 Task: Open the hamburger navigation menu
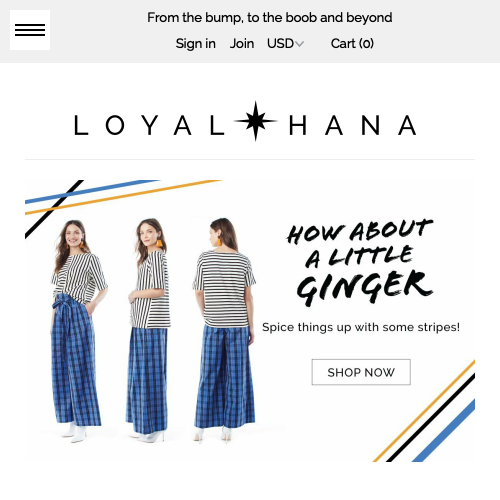(30, 30)
